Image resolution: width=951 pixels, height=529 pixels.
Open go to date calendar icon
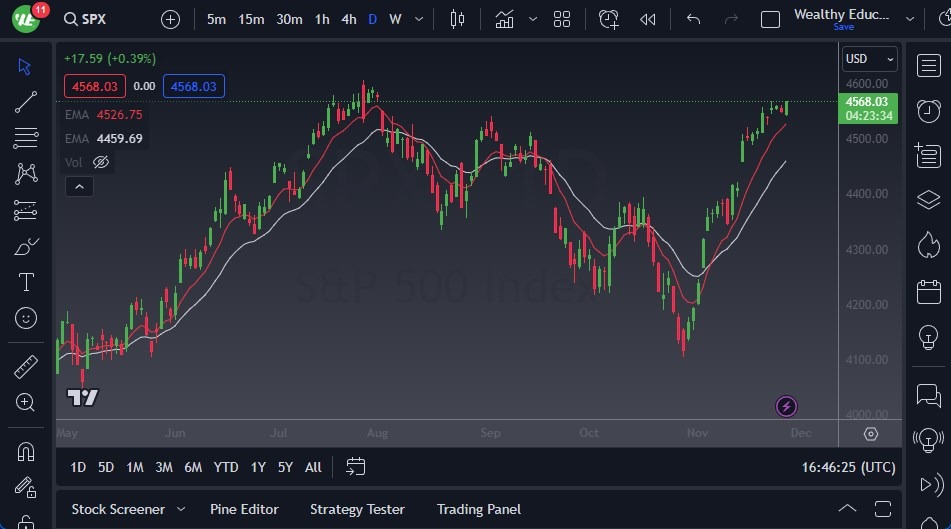click(355, 467)
